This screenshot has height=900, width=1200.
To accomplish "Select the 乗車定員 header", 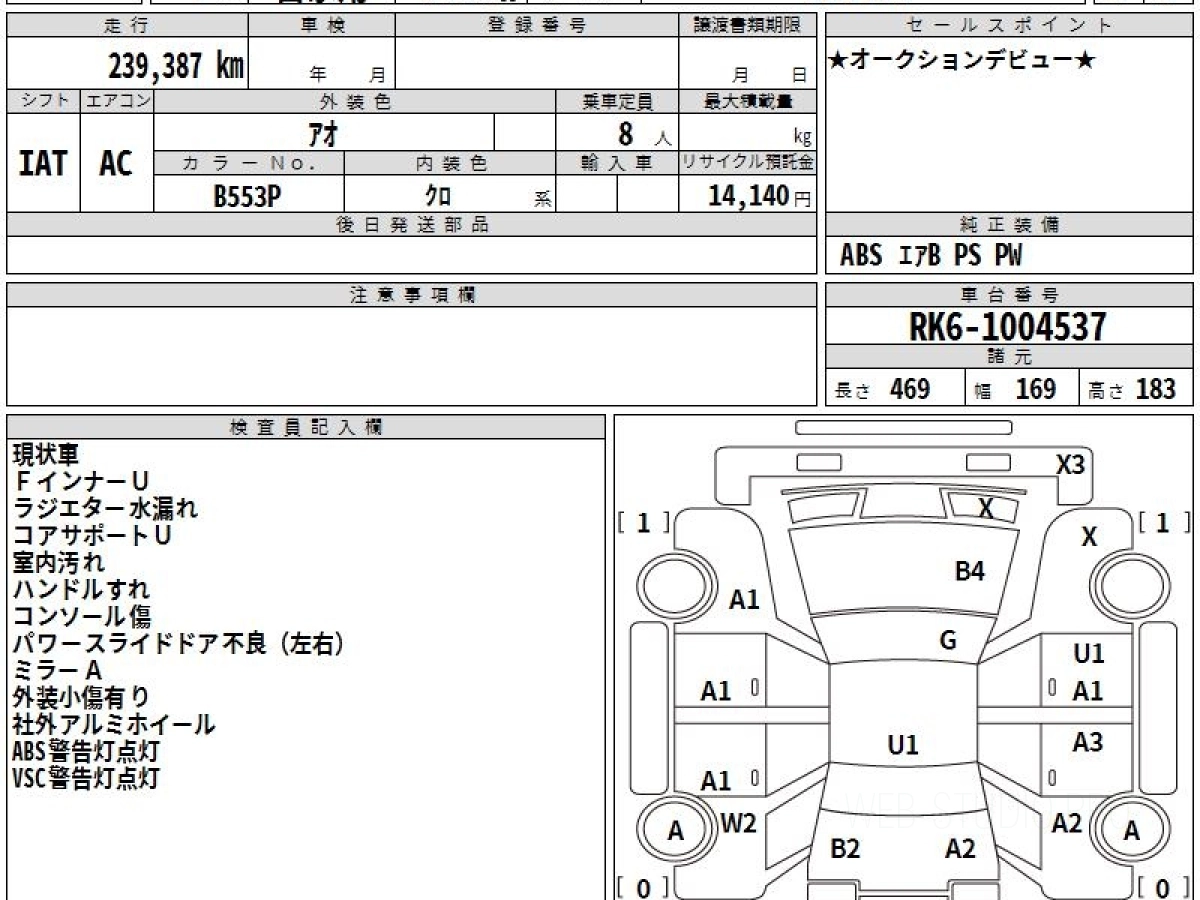I will (617, 101).
